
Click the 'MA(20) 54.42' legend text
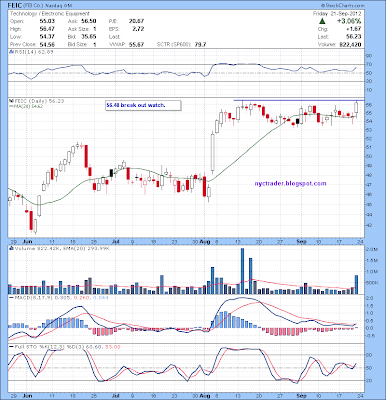[28, 106]
